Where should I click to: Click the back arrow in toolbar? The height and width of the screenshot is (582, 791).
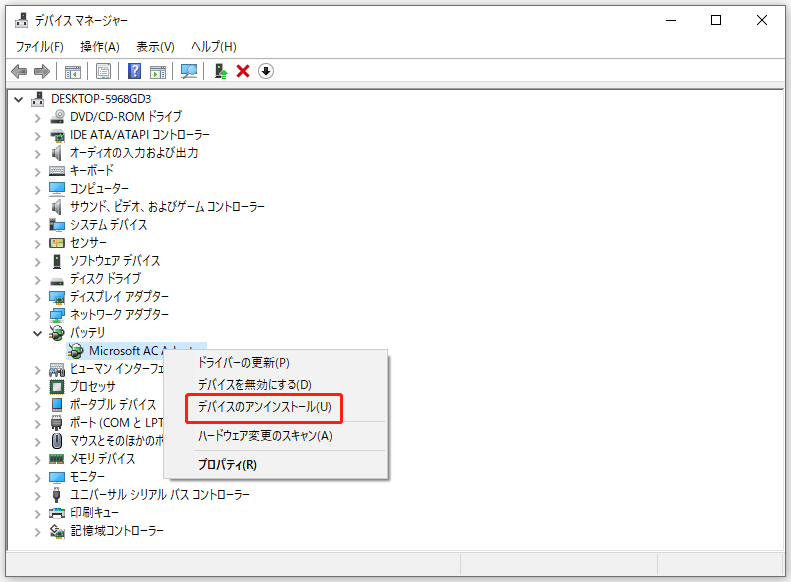tap(19, 71)
